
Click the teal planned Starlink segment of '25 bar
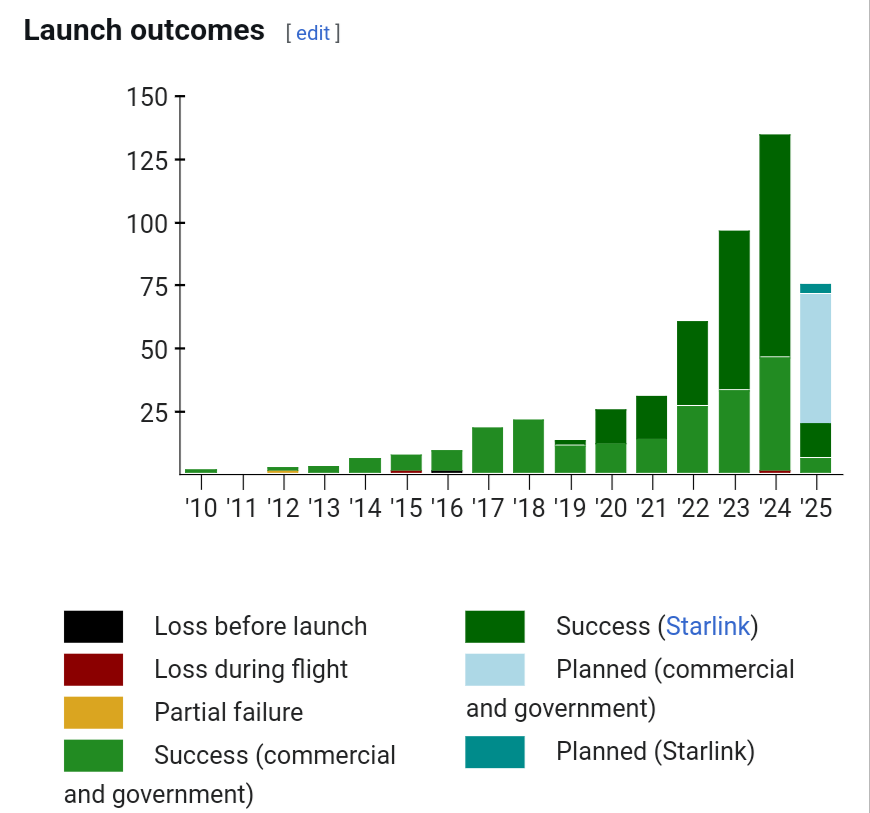(x=816, y=289)
